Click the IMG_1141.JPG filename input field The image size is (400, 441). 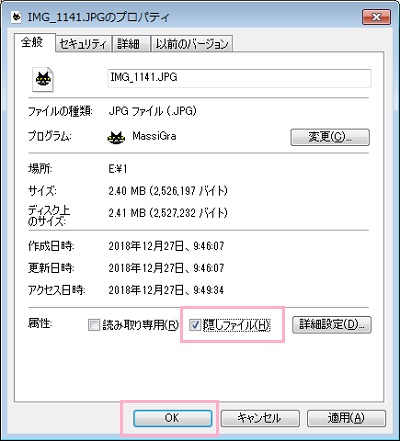click(239, 78)
